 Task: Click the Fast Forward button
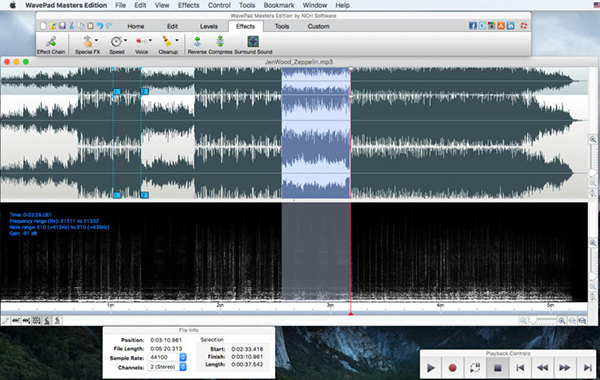[x=565, y=367]
